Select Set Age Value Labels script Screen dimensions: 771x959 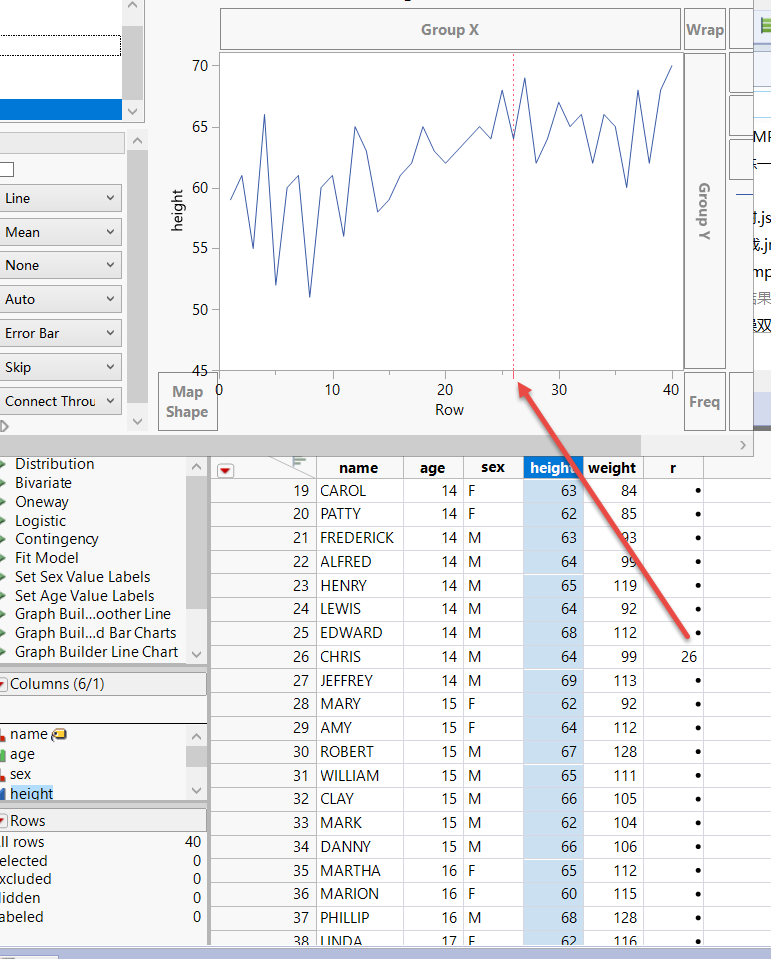click(x=84, y=596)
